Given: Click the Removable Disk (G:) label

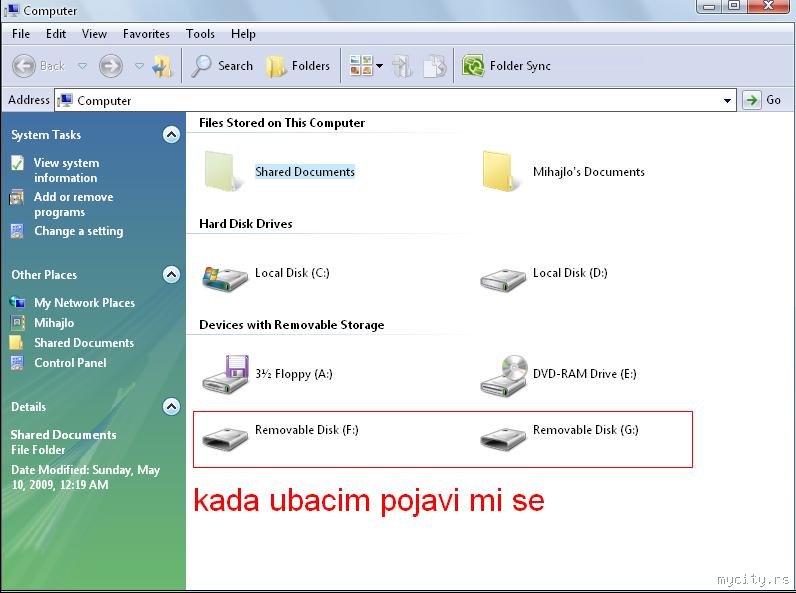Looking at the screenshot, I should [x=586, y=430].
